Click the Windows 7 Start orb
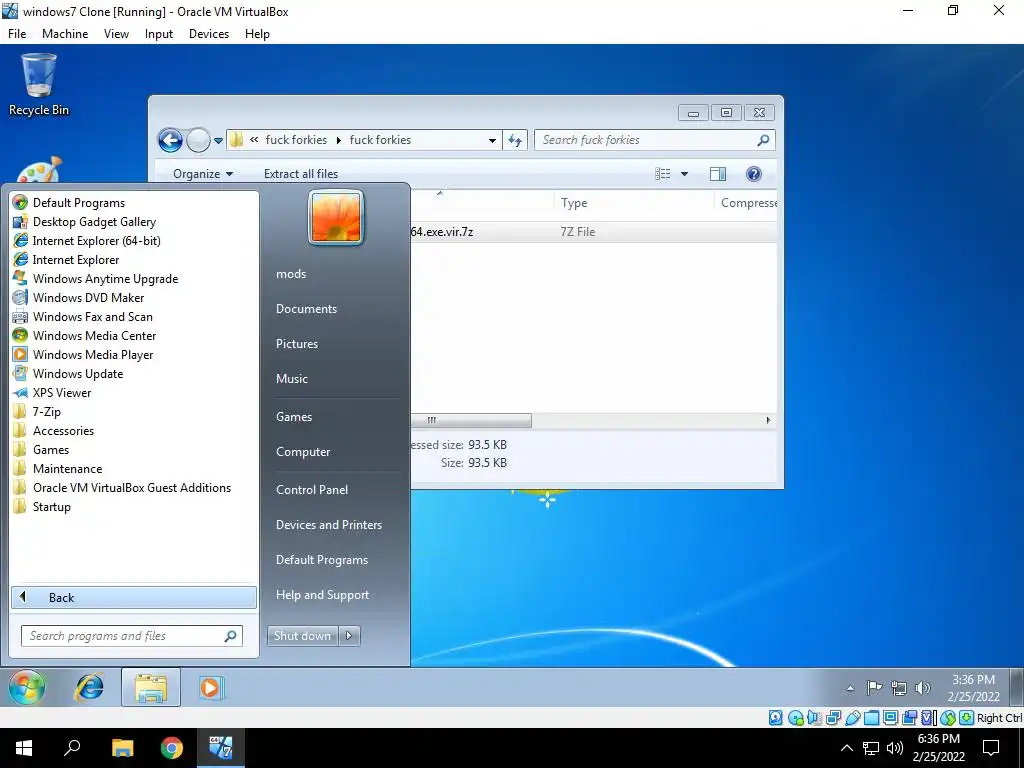The height and width of the screenshot is (768, 1024). click(27, 687)
